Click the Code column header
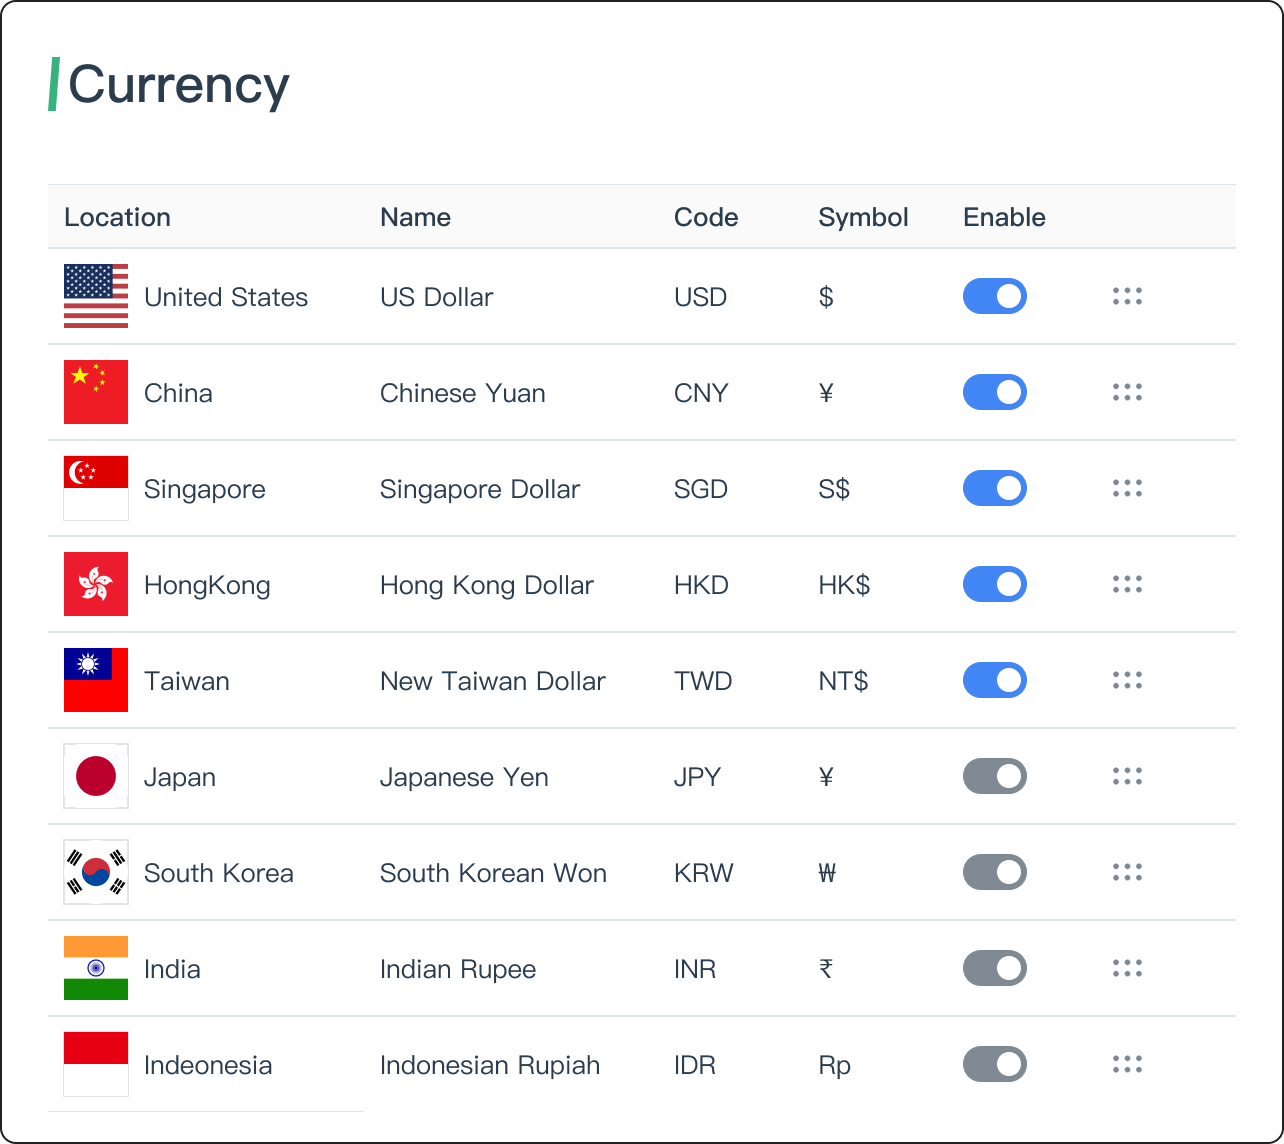1284x1144 pixels. (x=706, y=217)
